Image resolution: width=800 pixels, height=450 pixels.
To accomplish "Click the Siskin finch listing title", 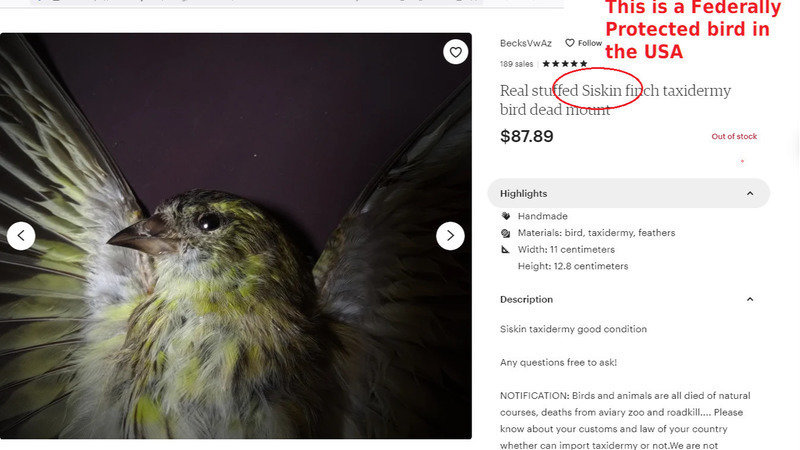I will (615, 100).
